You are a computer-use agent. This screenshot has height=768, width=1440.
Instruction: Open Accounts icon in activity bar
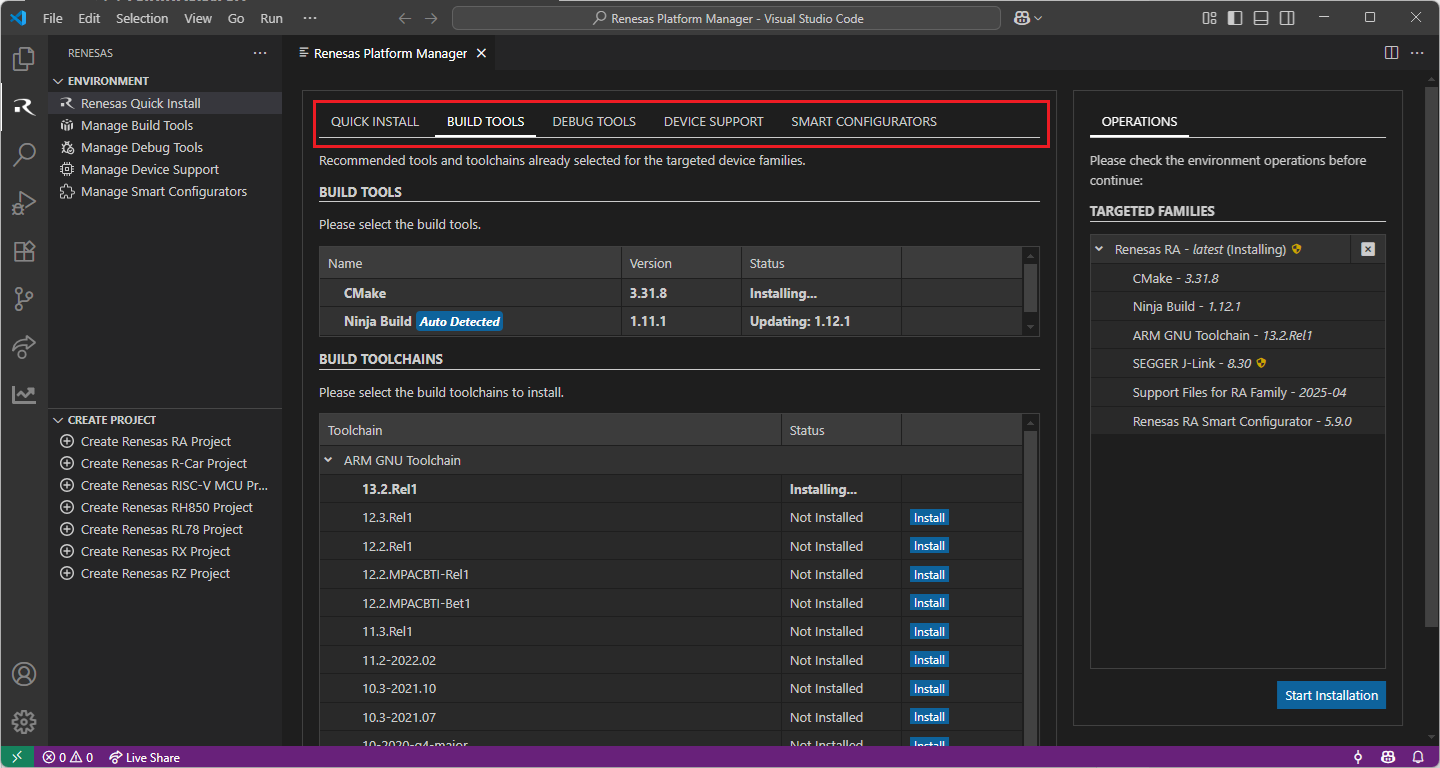pyautogui.click(x=24, y=674)
